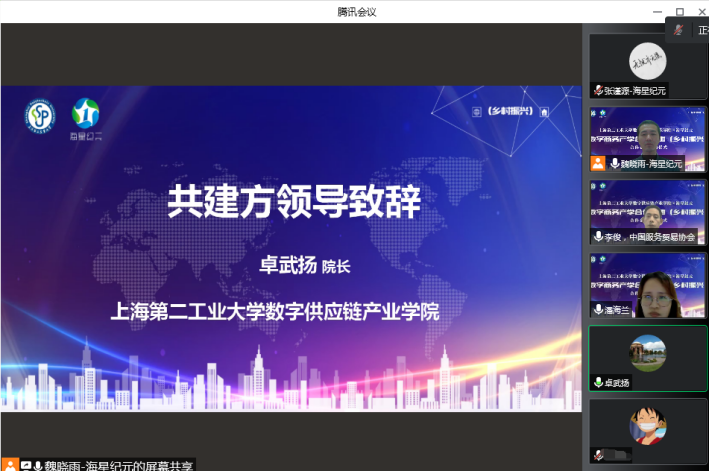
Task: Click slide title 共建方领导致辞
Action: [x=294, y=201]
